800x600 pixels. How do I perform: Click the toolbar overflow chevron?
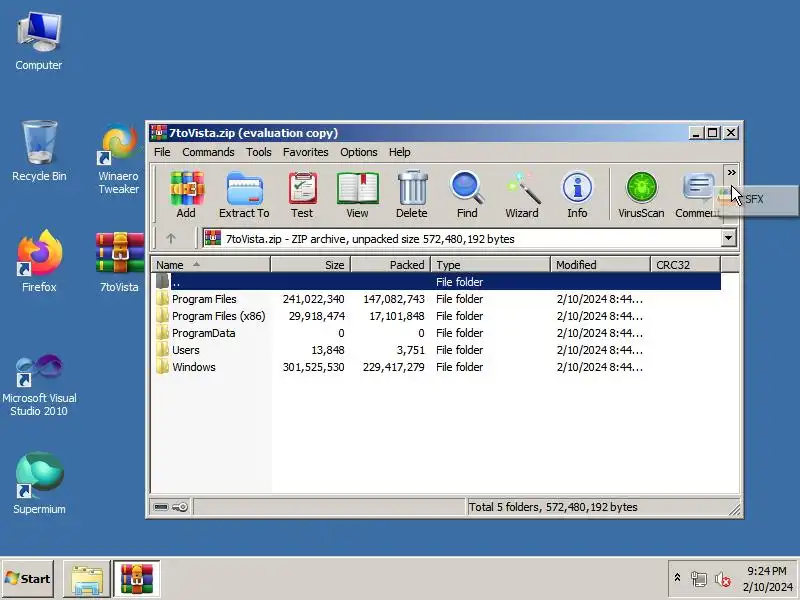[731, 172]
